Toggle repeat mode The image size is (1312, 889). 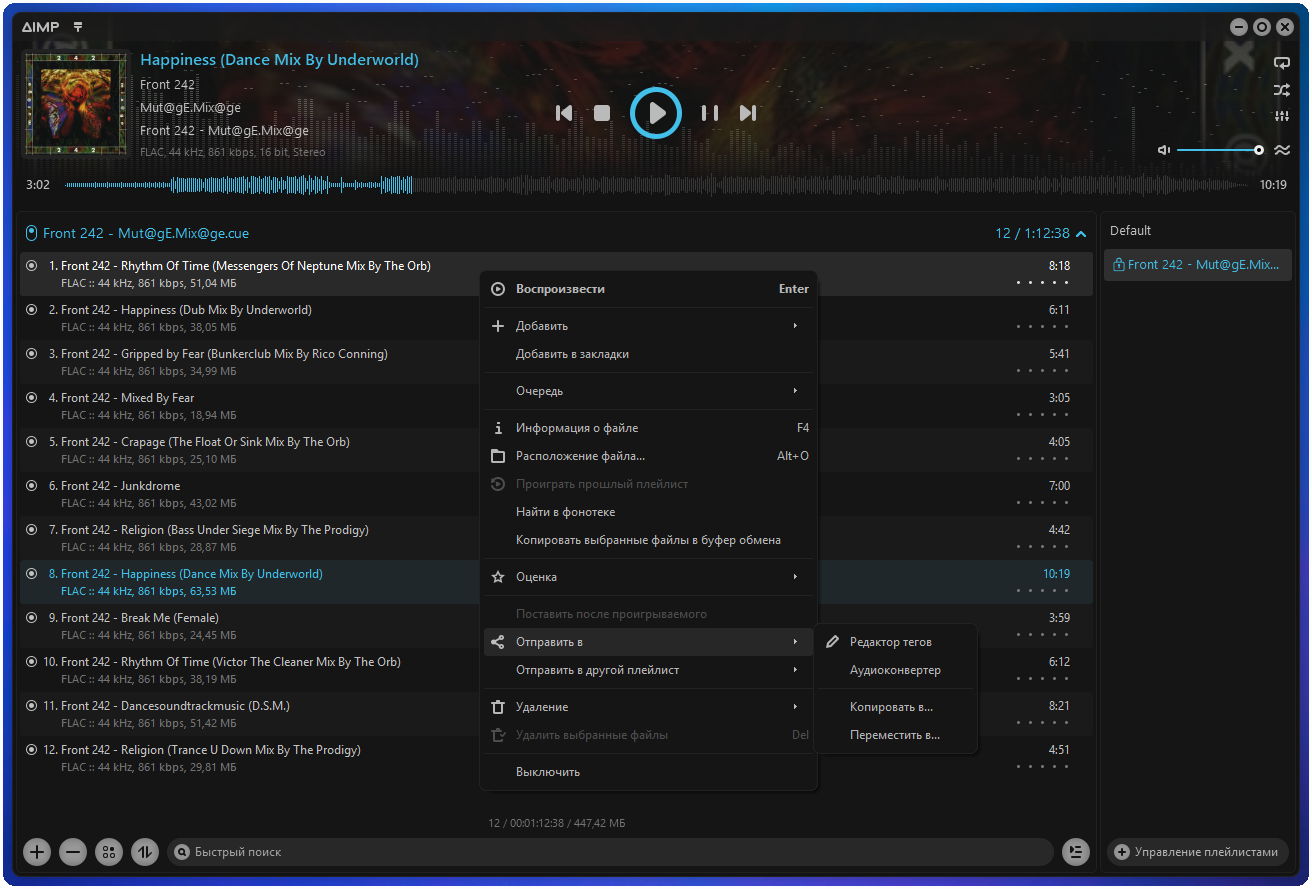click(1281, 63)
